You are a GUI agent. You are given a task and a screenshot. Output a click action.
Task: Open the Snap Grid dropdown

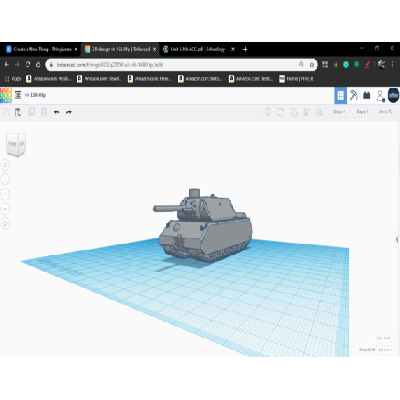click(386, 350)
